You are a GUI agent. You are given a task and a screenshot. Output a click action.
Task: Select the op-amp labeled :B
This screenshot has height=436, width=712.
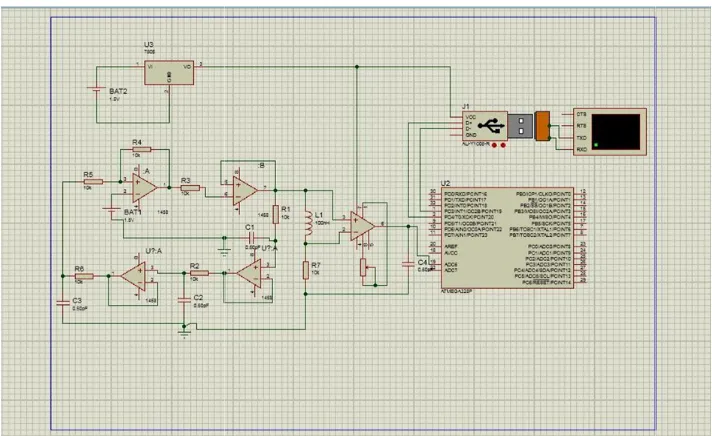pos(245,191)
